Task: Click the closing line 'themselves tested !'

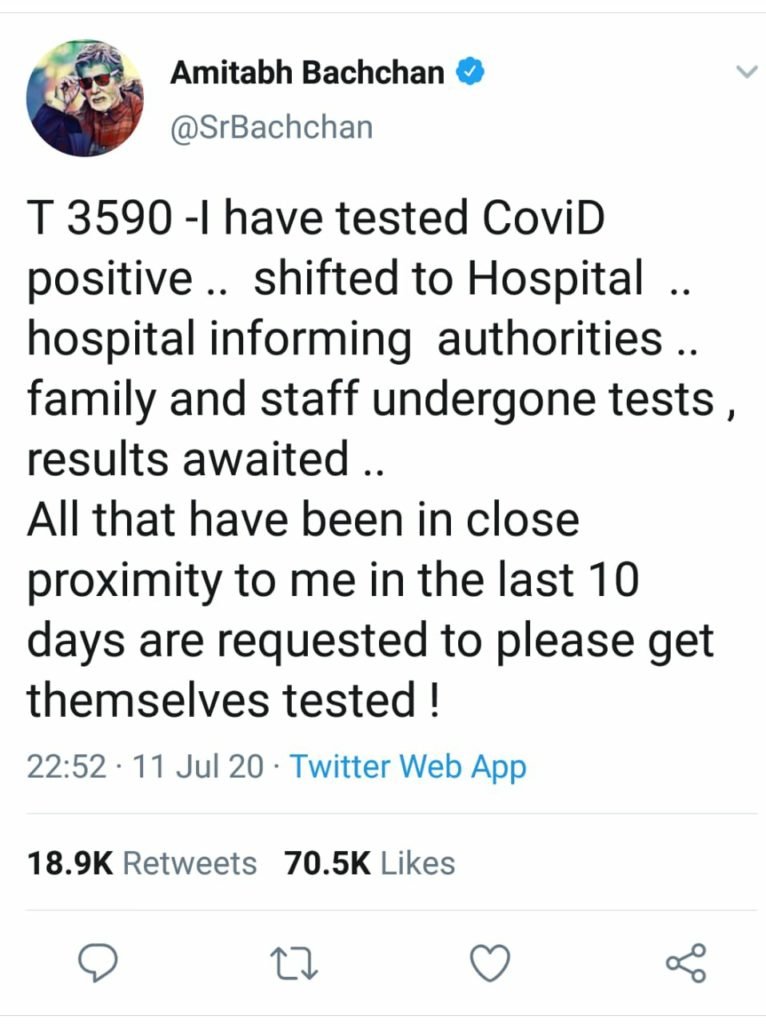Action: (232, 700)
